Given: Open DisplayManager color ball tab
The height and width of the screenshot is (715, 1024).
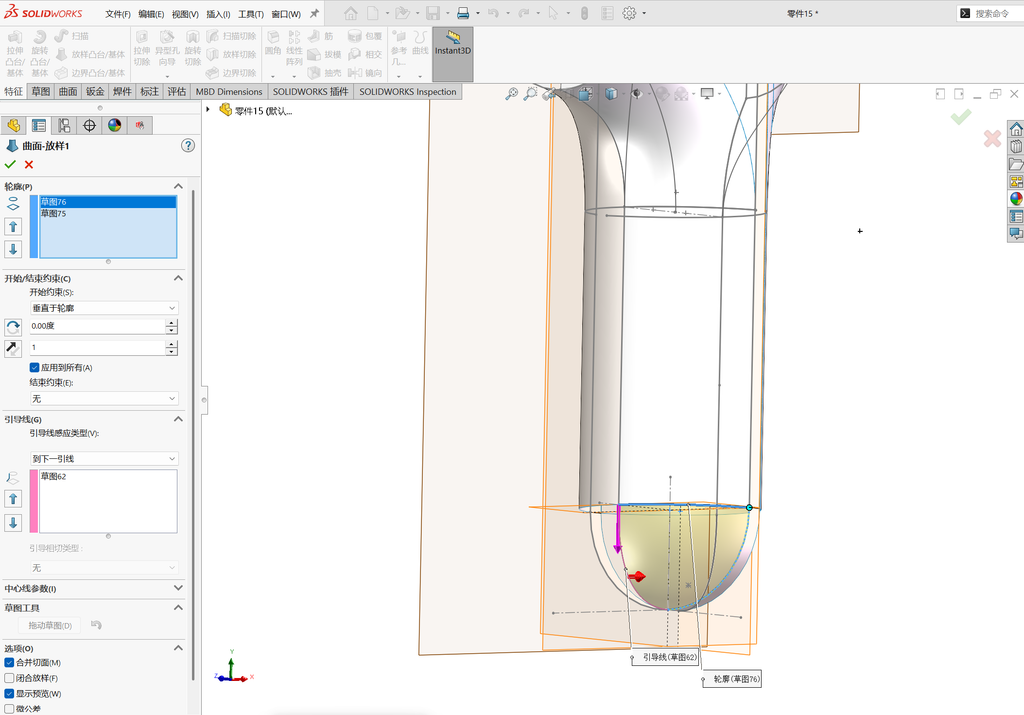Looking at the screenshot, I should (x=115, y=125).
